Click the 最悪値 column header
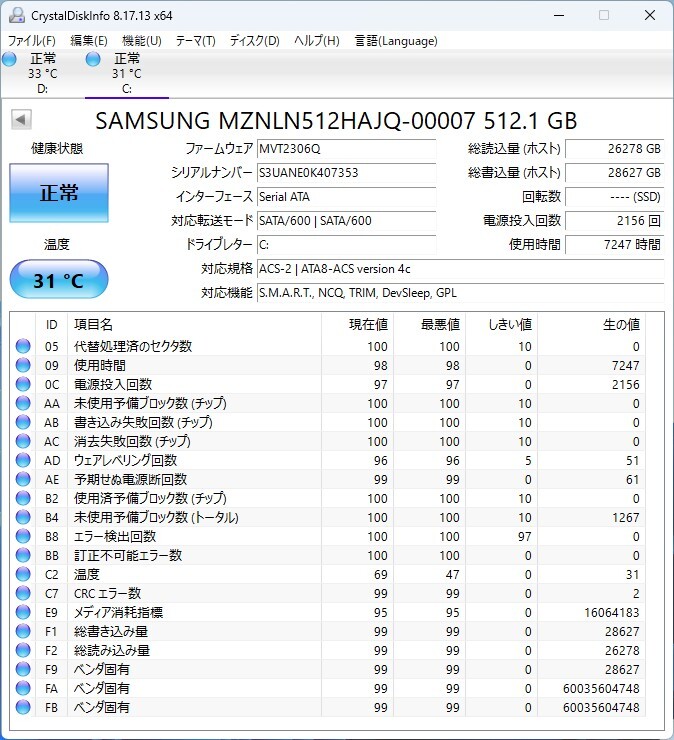Viewport: 674px width, 740px height. [430, 325]
